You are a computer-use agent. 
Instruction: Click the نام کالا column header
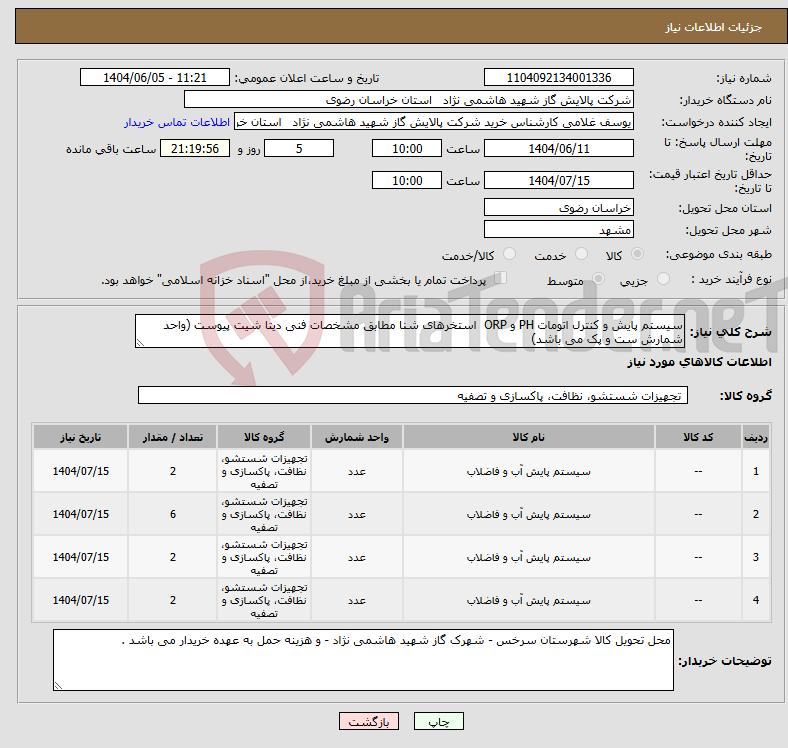coord(529,437)
